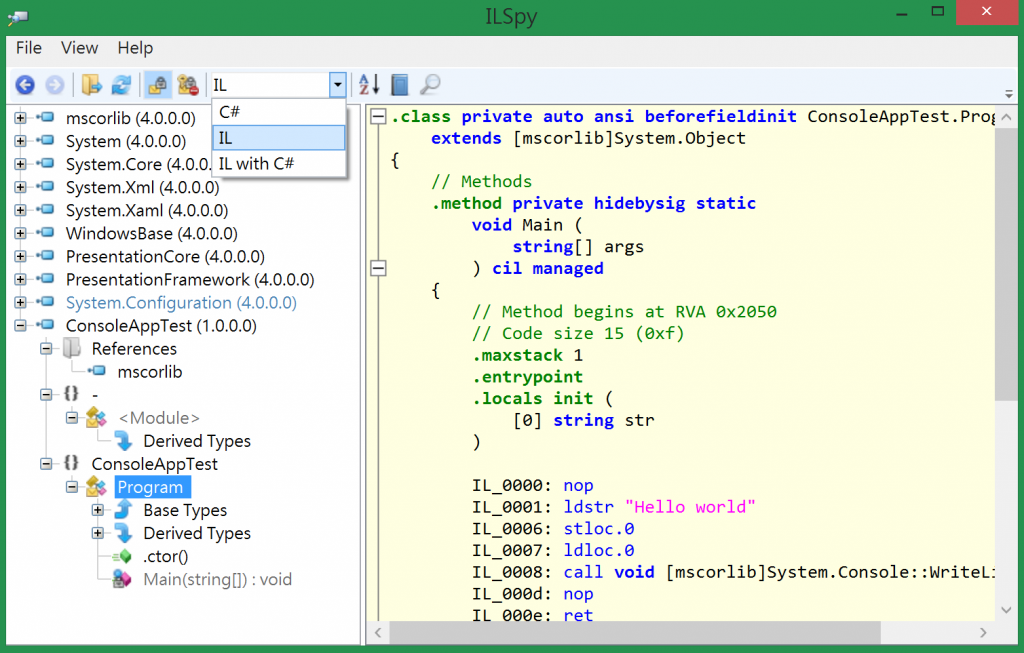
Task: Expand the PresentationFramework assembly node
Action: 20,279
